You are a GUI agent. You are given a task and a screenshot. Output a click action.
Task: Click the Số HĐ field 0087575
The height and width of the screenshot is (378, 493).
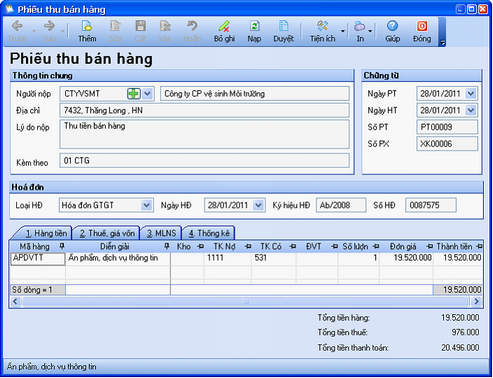pos(430,205)
